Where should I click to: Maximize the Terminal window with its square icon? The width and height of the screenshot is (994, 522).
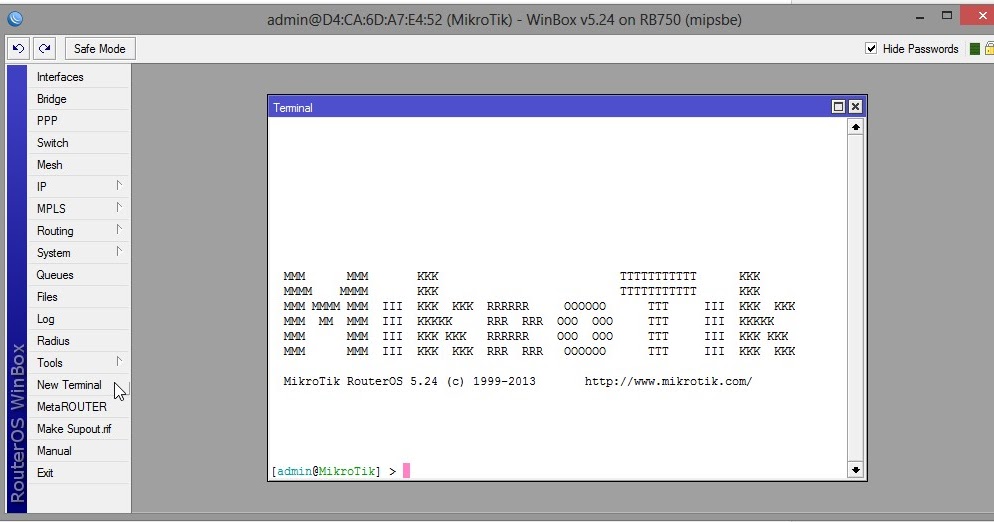838,107
